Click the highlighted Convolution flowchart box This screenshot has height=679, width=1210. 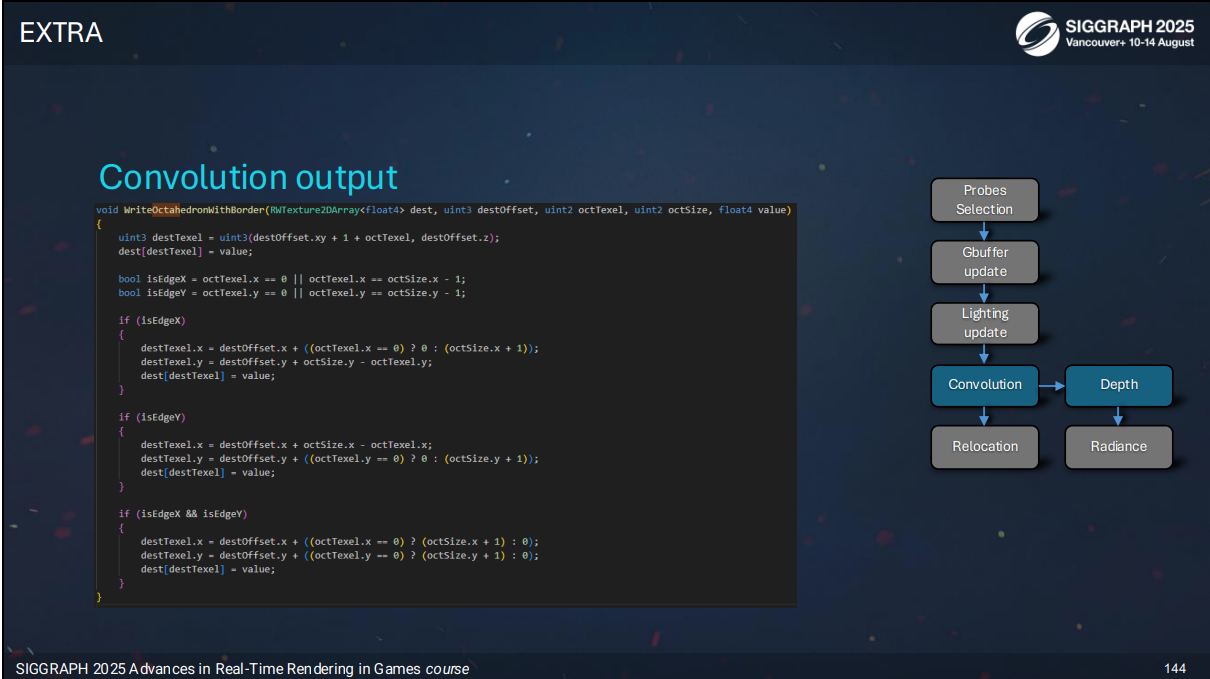point(985,385)
